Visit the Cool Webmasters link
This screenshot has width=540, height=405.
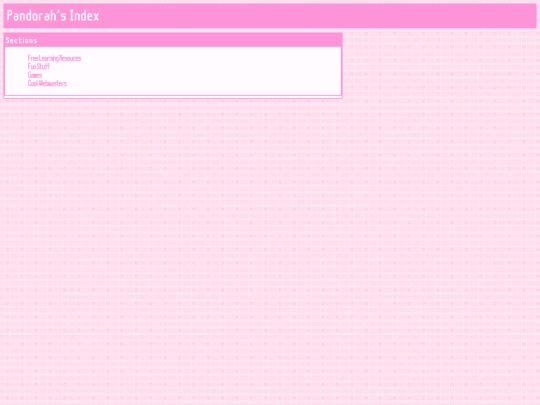(x=47, y=83)
